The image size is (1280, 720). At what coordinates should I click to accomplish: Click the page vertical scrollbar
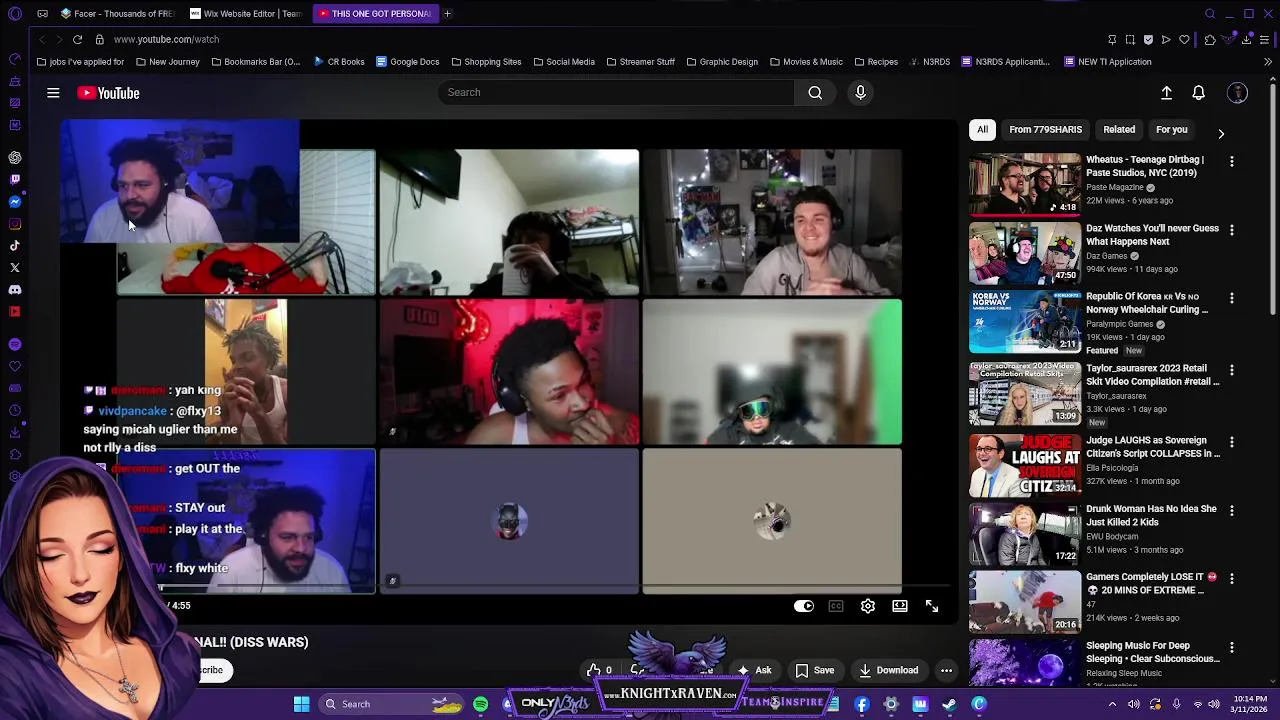coord(1273,200)
